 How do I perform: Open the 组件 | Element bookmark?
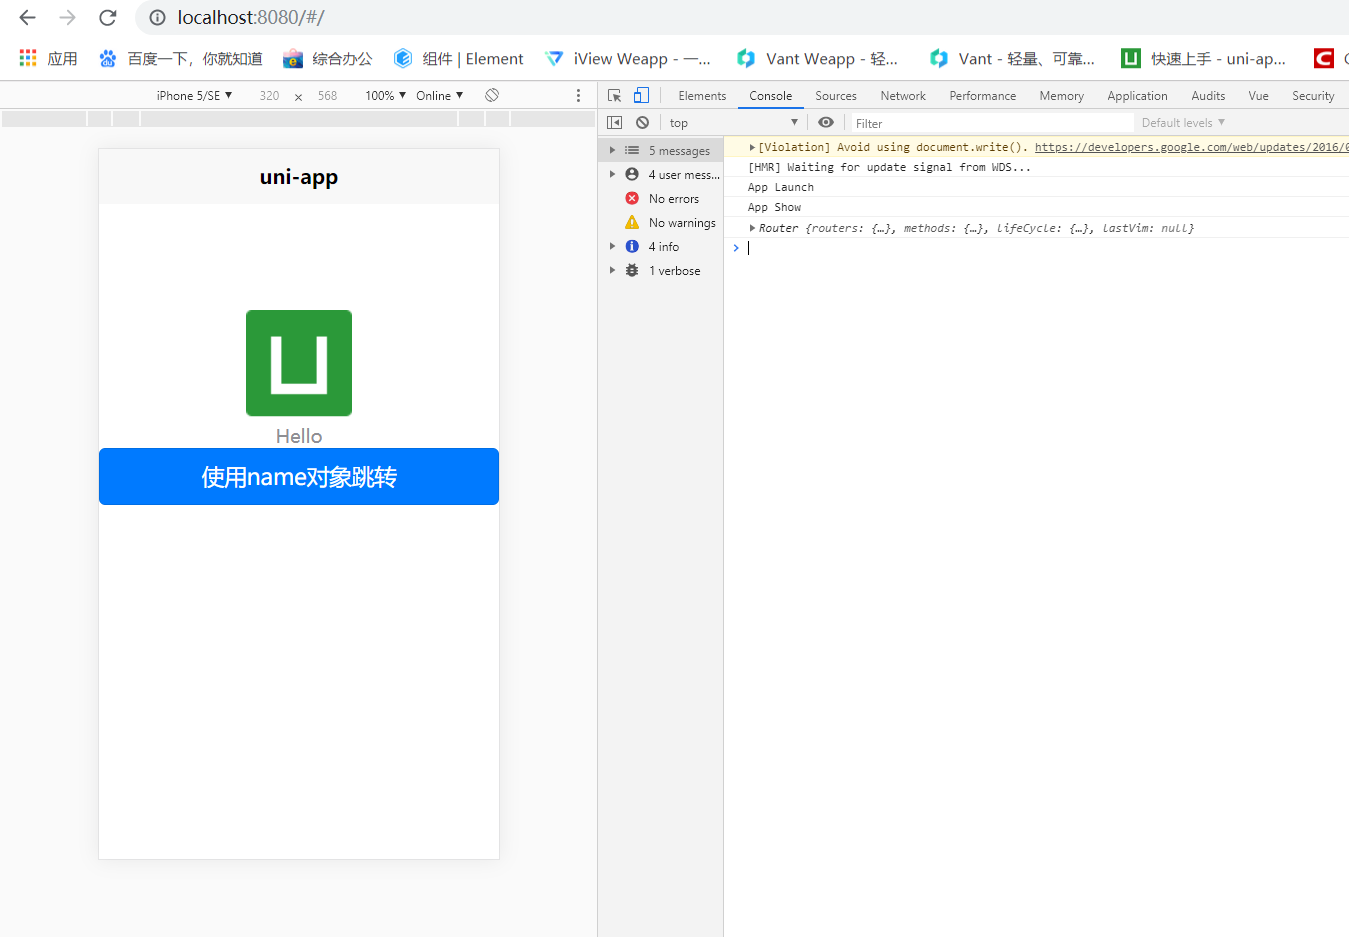coord(459,59)
